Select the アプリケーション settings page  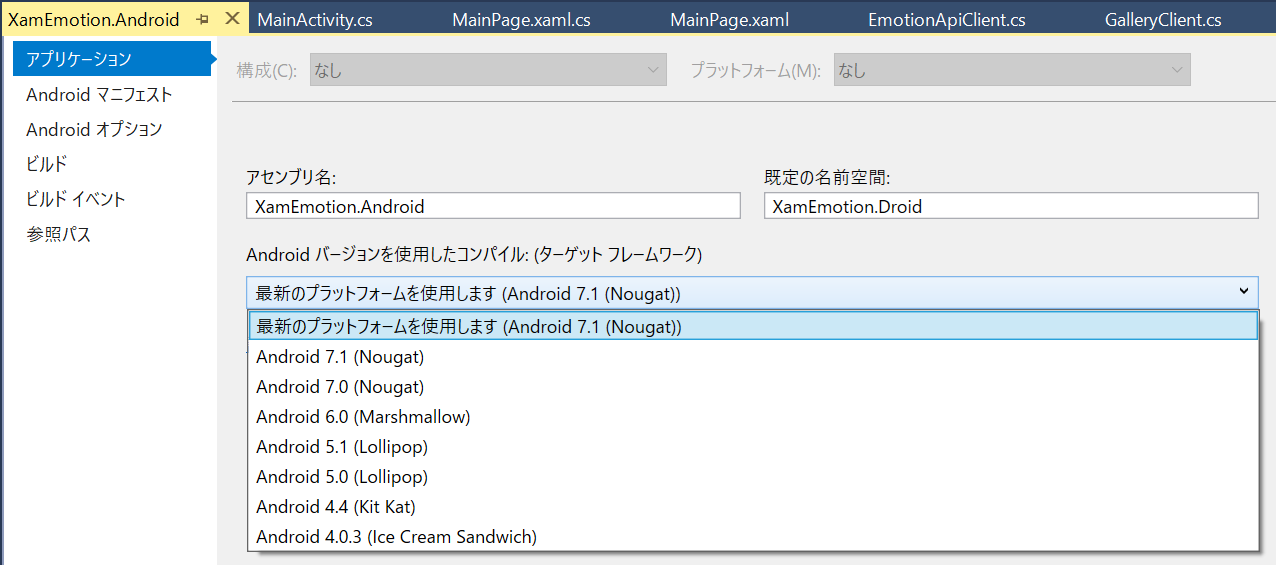click(x=112, y=59)
